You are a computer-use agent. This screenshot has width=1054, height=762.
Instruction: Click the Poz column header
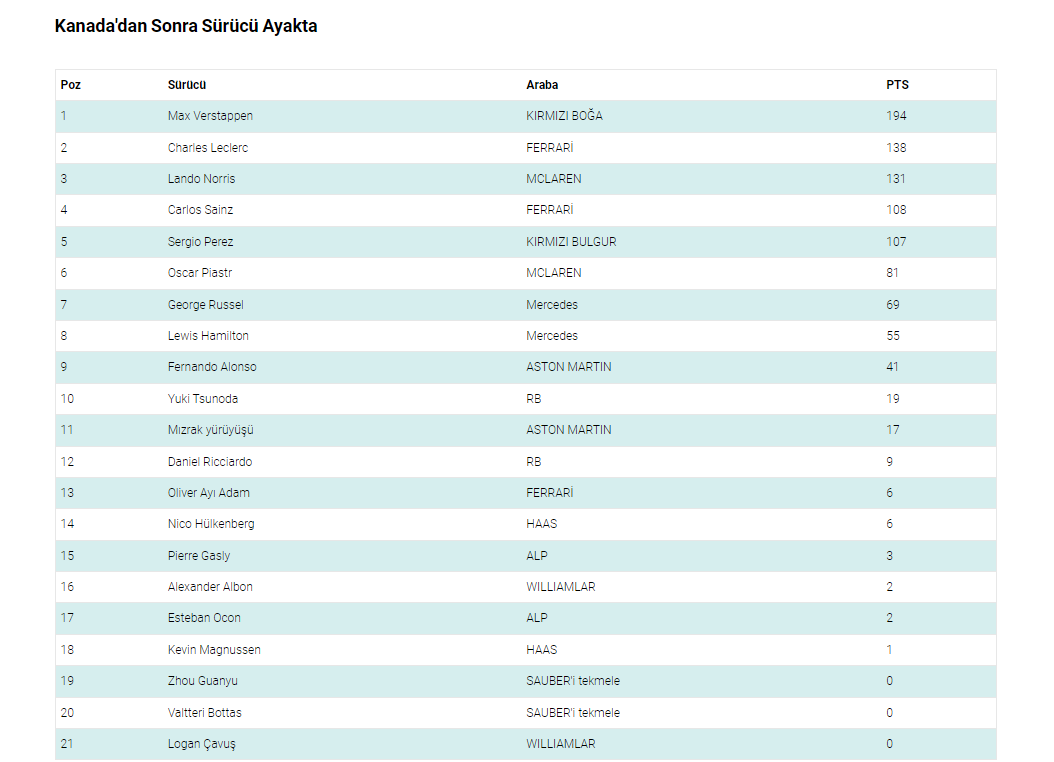[70, 85]
